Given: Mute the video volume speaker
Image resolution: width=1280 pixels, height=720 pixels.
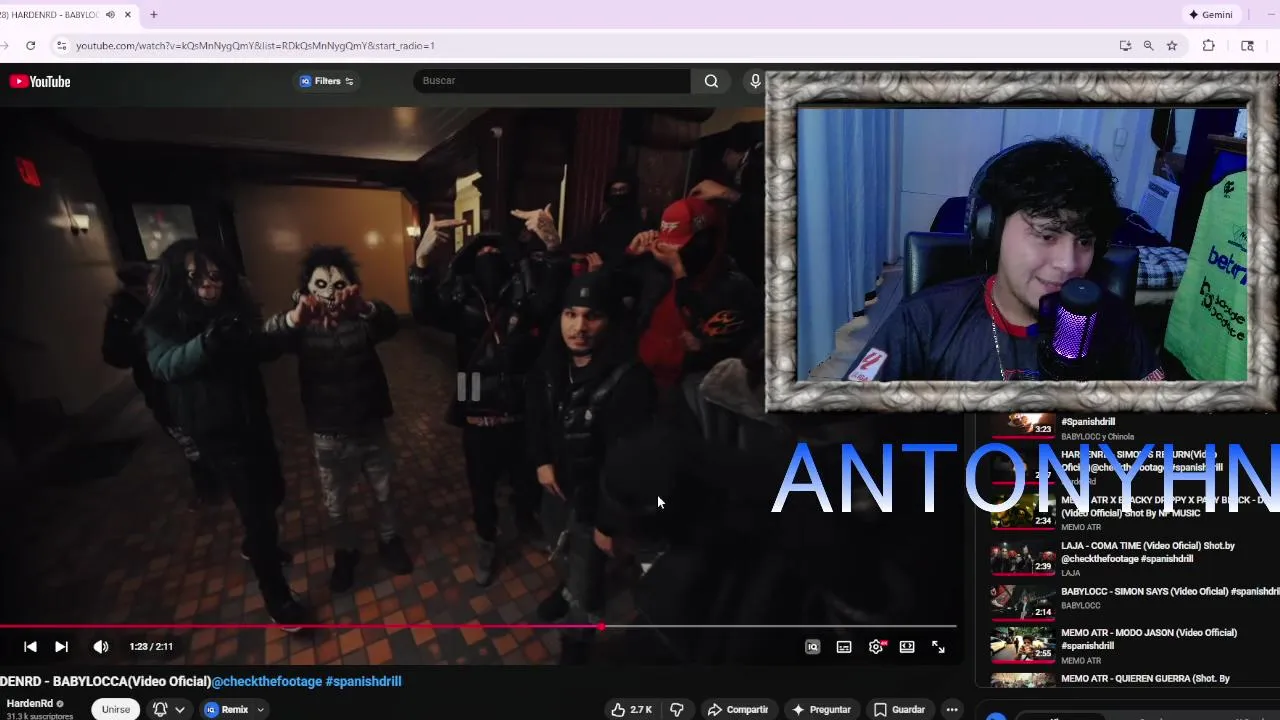Looking at the screenshot, I should coord(100,647).
